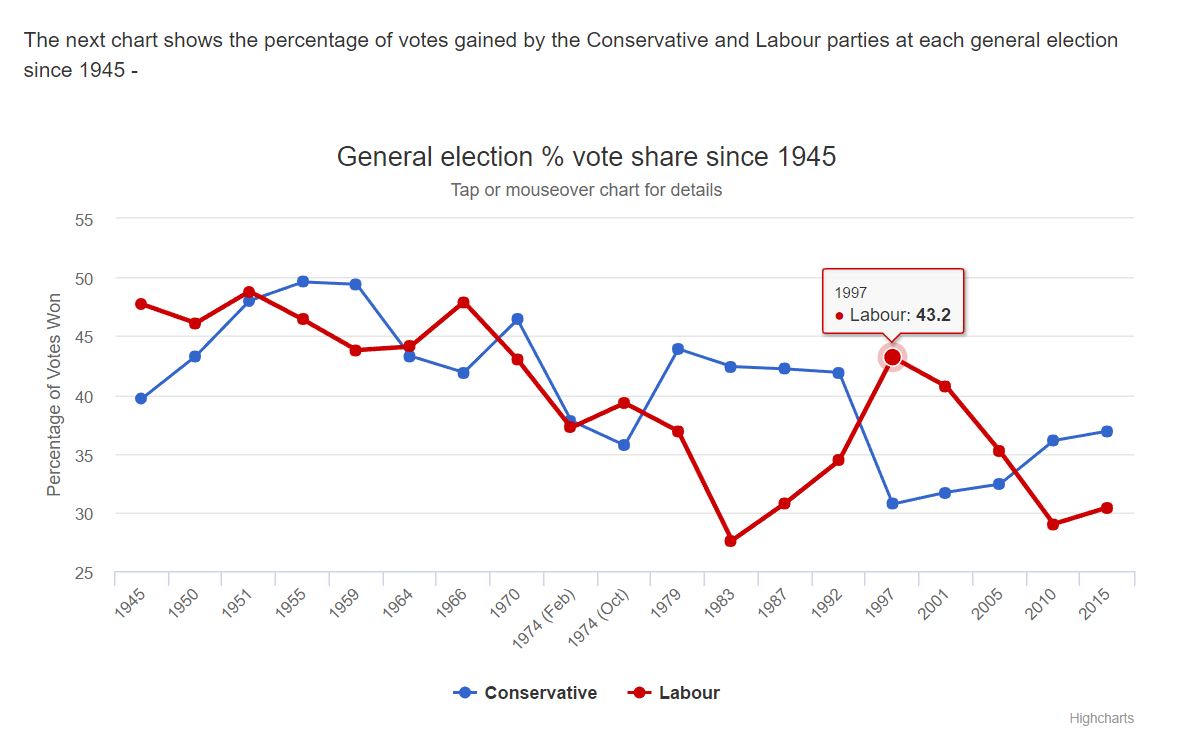The image size is (1199, 750).
Task: Select Labour 2015 data point
Action: pos(1107,508)
